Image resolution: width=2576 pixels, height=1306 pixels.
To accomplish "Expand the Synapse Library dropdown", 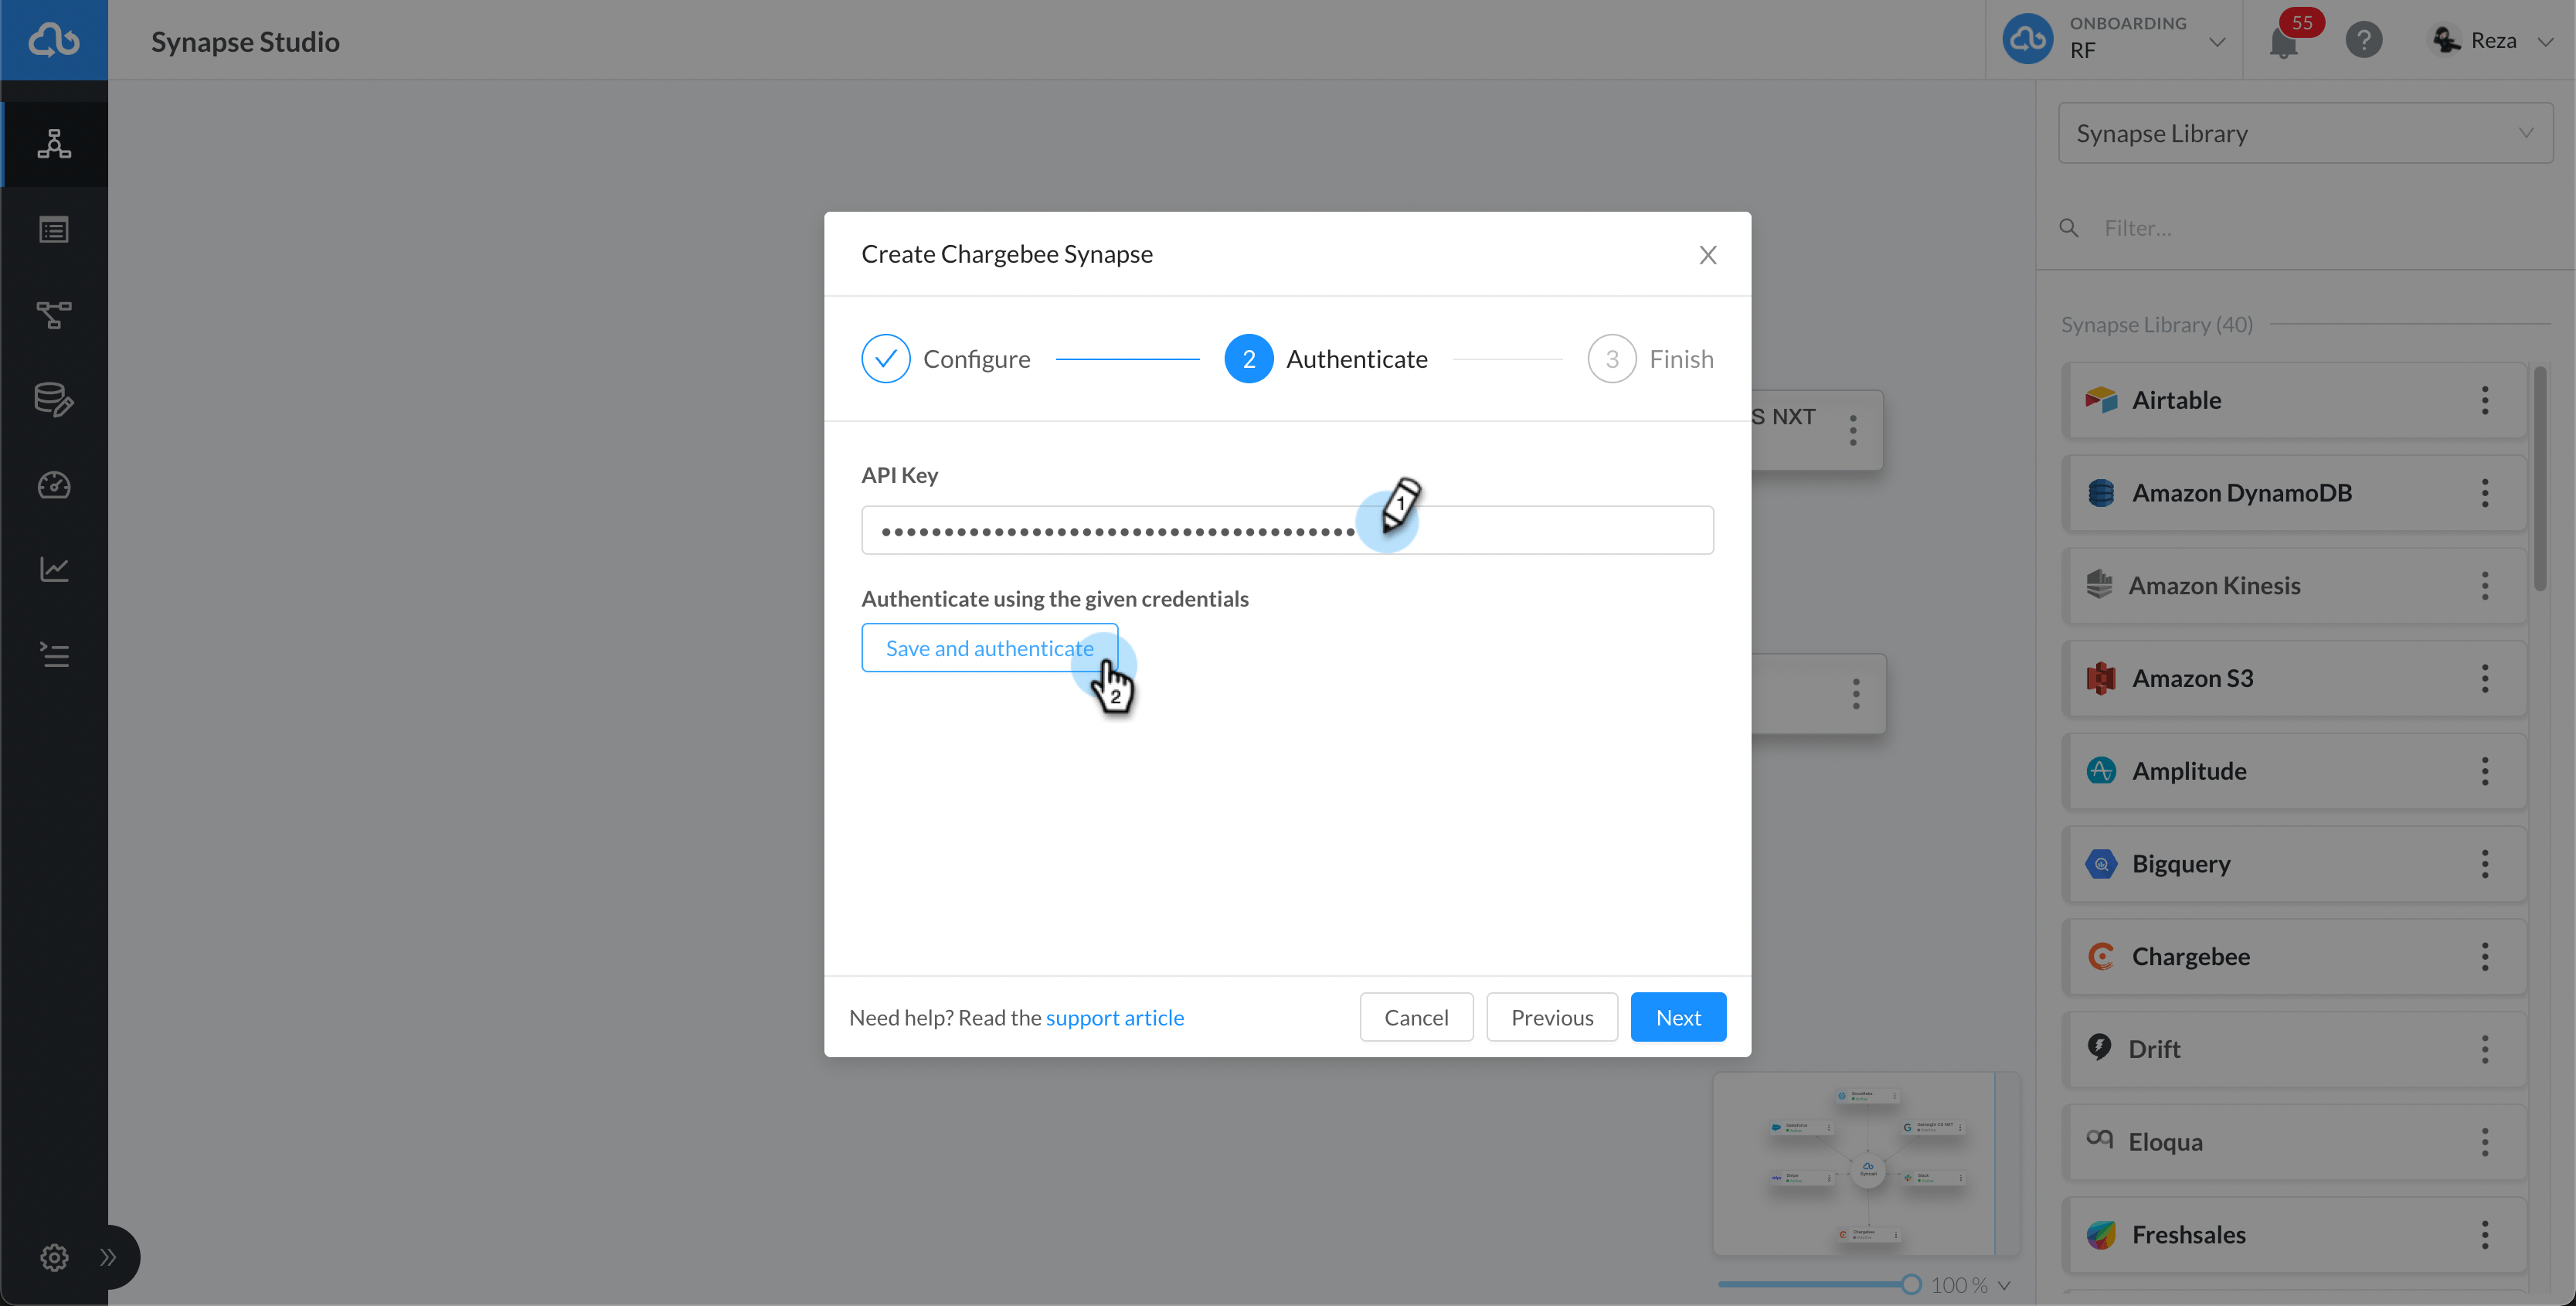I will [2305, 133].
